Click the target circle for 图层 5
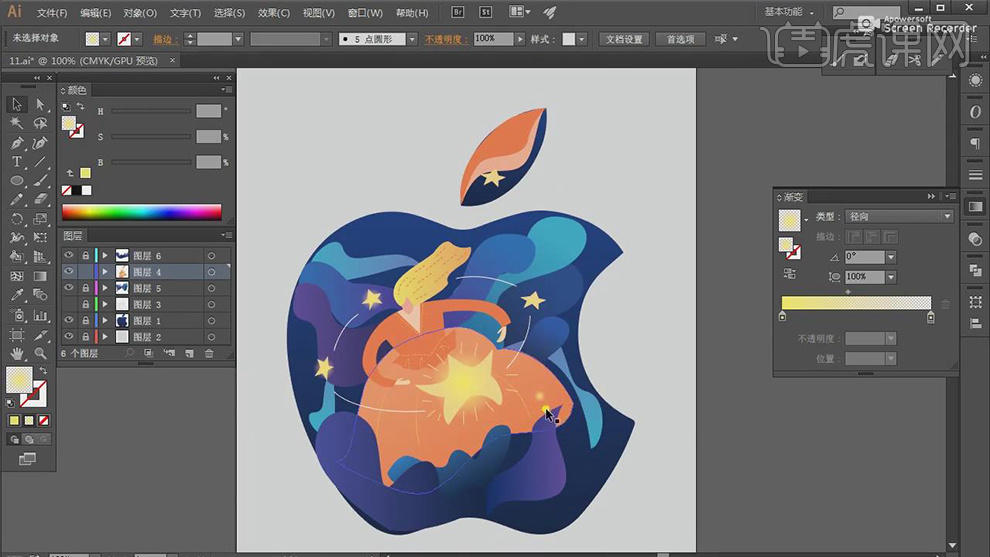 212,288
